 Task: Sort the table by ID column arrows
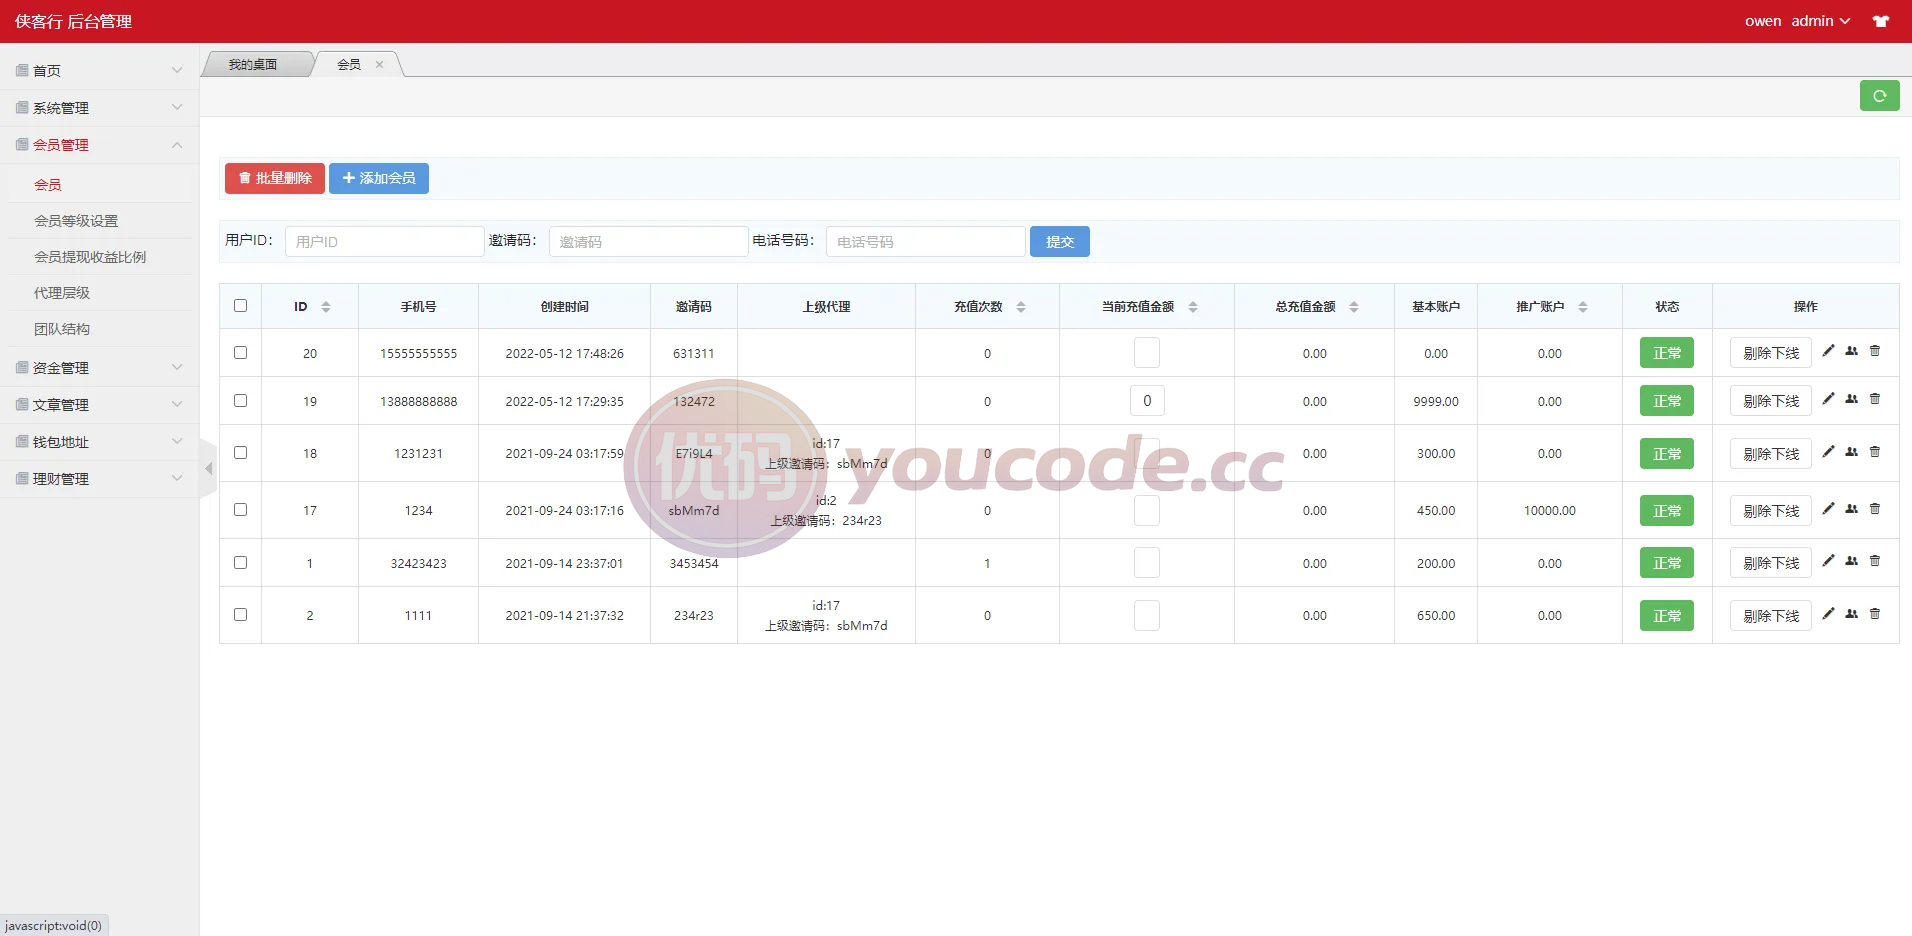pyautogui.click(x=326, y=307)
